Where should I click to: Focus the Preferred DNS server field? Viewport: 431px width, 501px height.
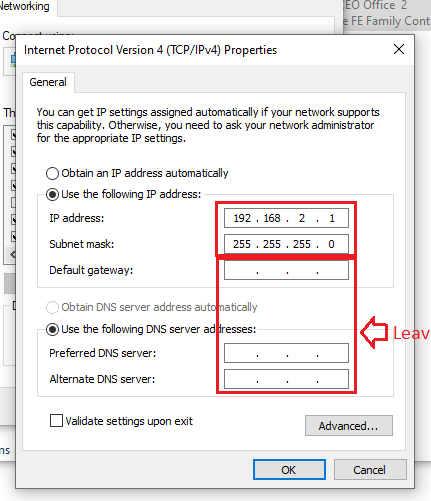[286, 353]
